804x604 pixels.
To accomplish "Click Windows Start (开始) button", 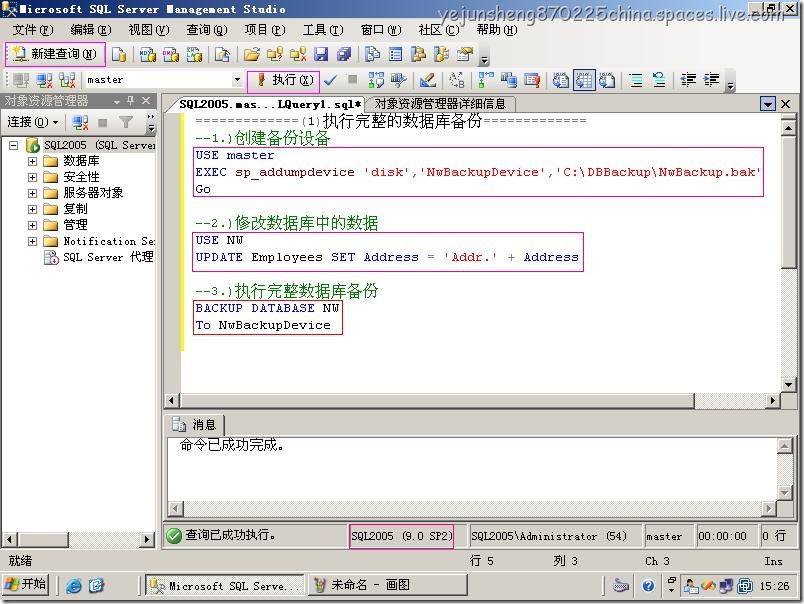I will [x=26, y=585].
